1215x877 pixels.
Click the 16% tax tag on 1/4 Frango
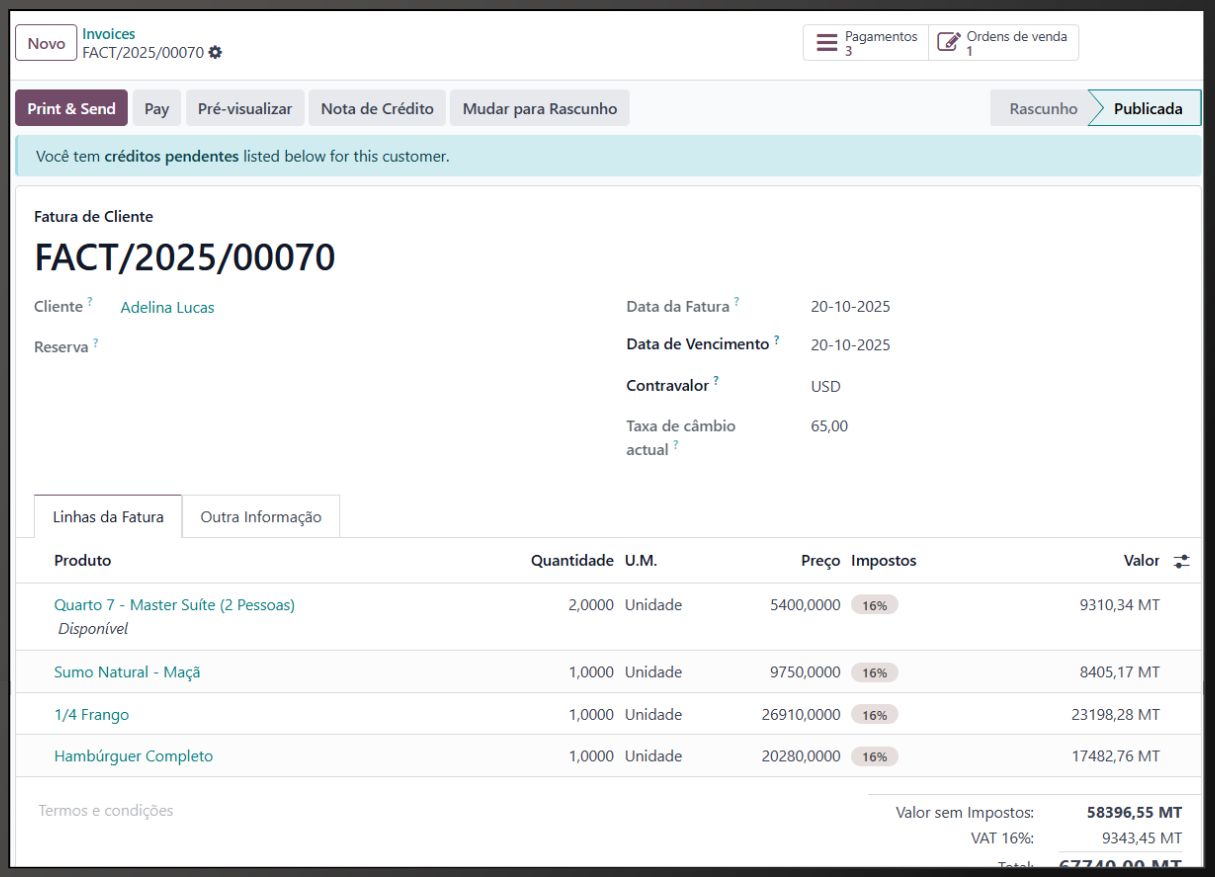875,715
